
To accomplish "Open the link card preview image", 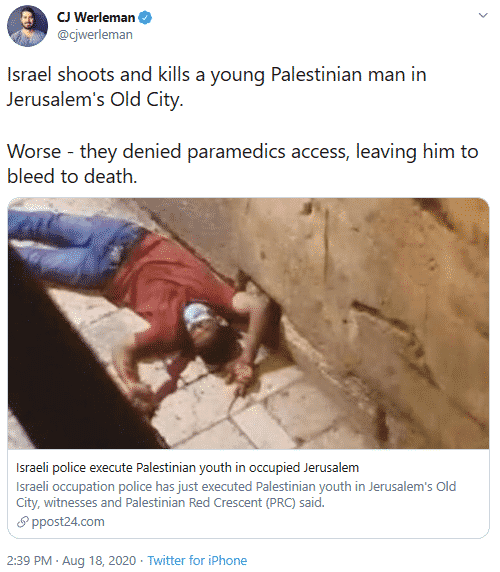I will click(x=248, y=323).
